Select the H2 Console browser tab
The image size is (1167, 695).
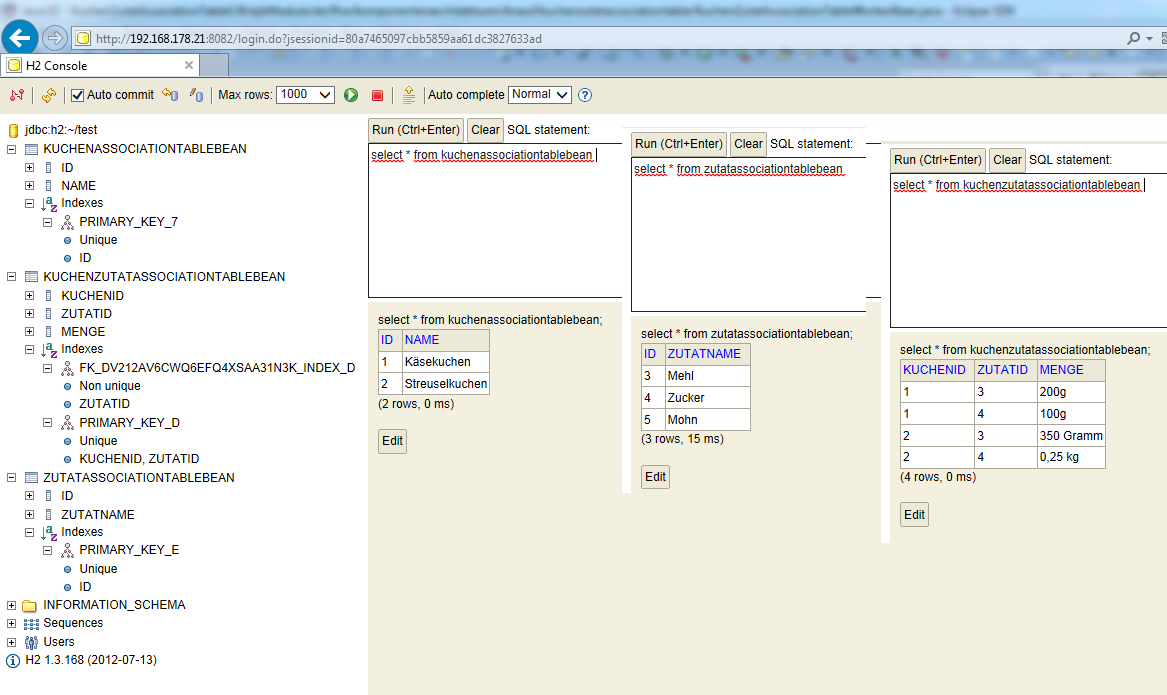tap(100, 65)
